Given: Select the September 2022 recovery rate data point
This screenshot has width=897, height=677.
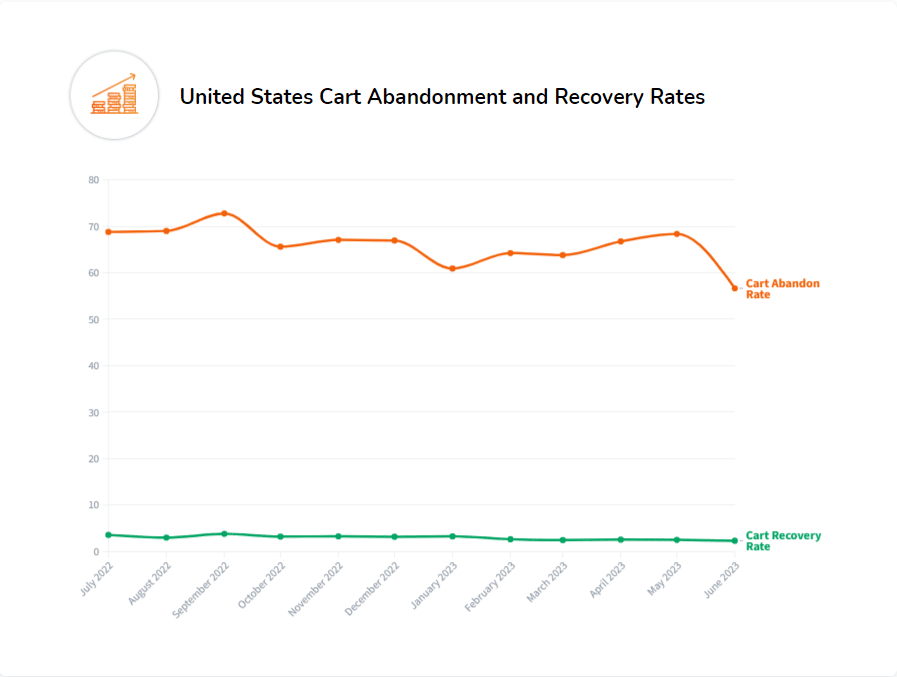Looking at the screenshot, I should coord(224,534).
